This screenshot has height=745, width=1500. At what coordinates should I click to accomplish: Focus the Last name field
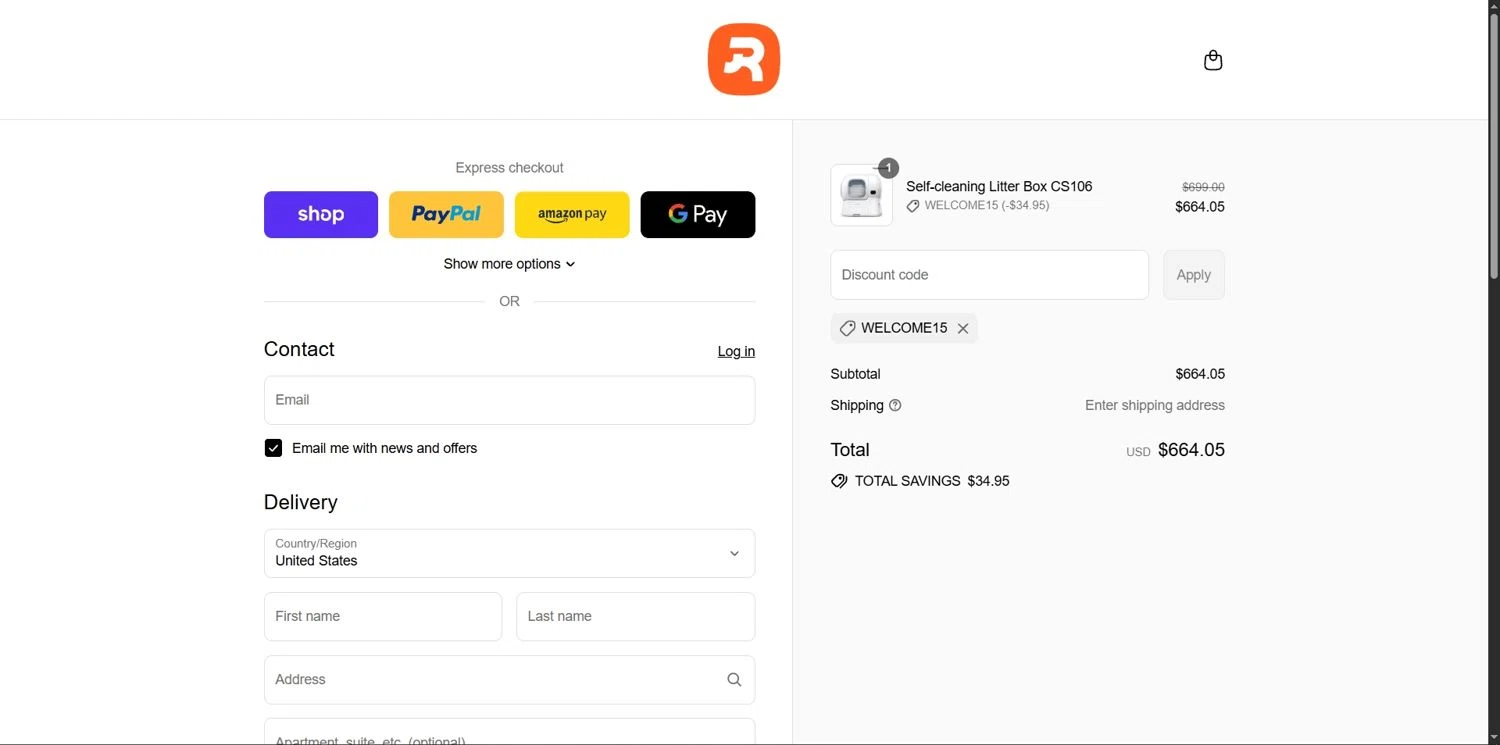point(636,616)
